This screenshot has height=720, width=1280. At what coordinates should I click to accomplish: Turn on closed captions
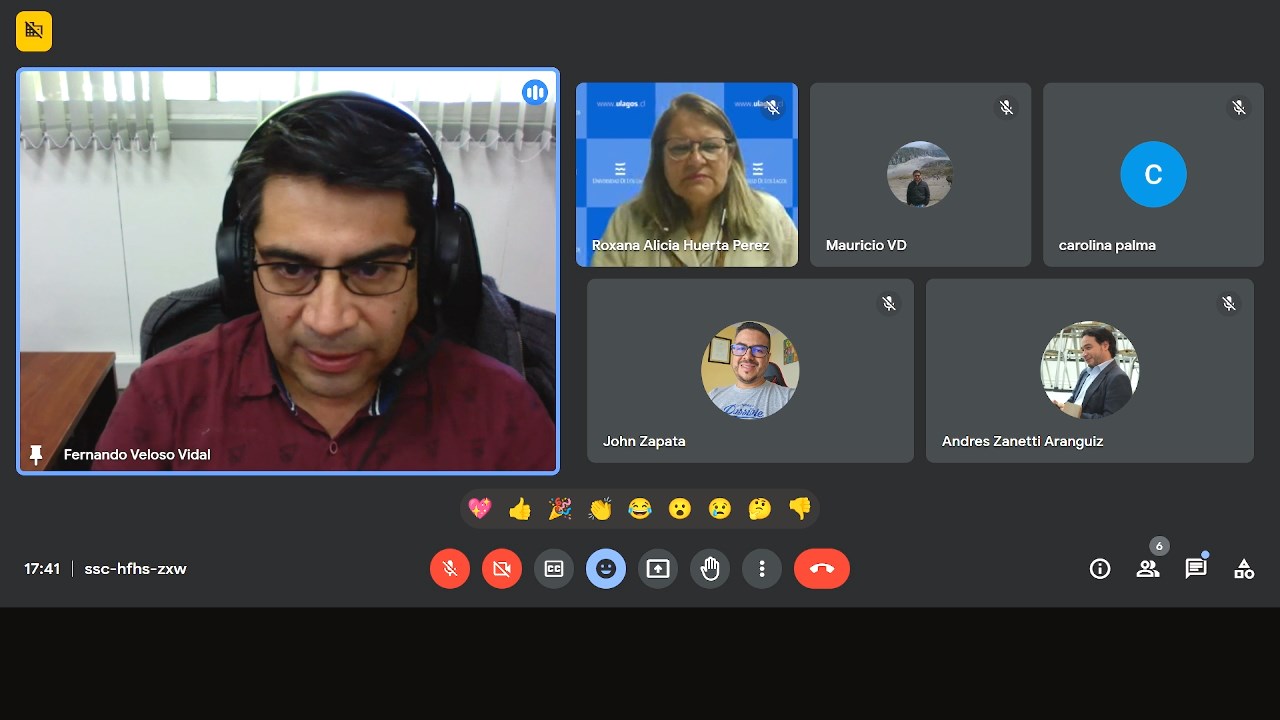click(554, 569)
